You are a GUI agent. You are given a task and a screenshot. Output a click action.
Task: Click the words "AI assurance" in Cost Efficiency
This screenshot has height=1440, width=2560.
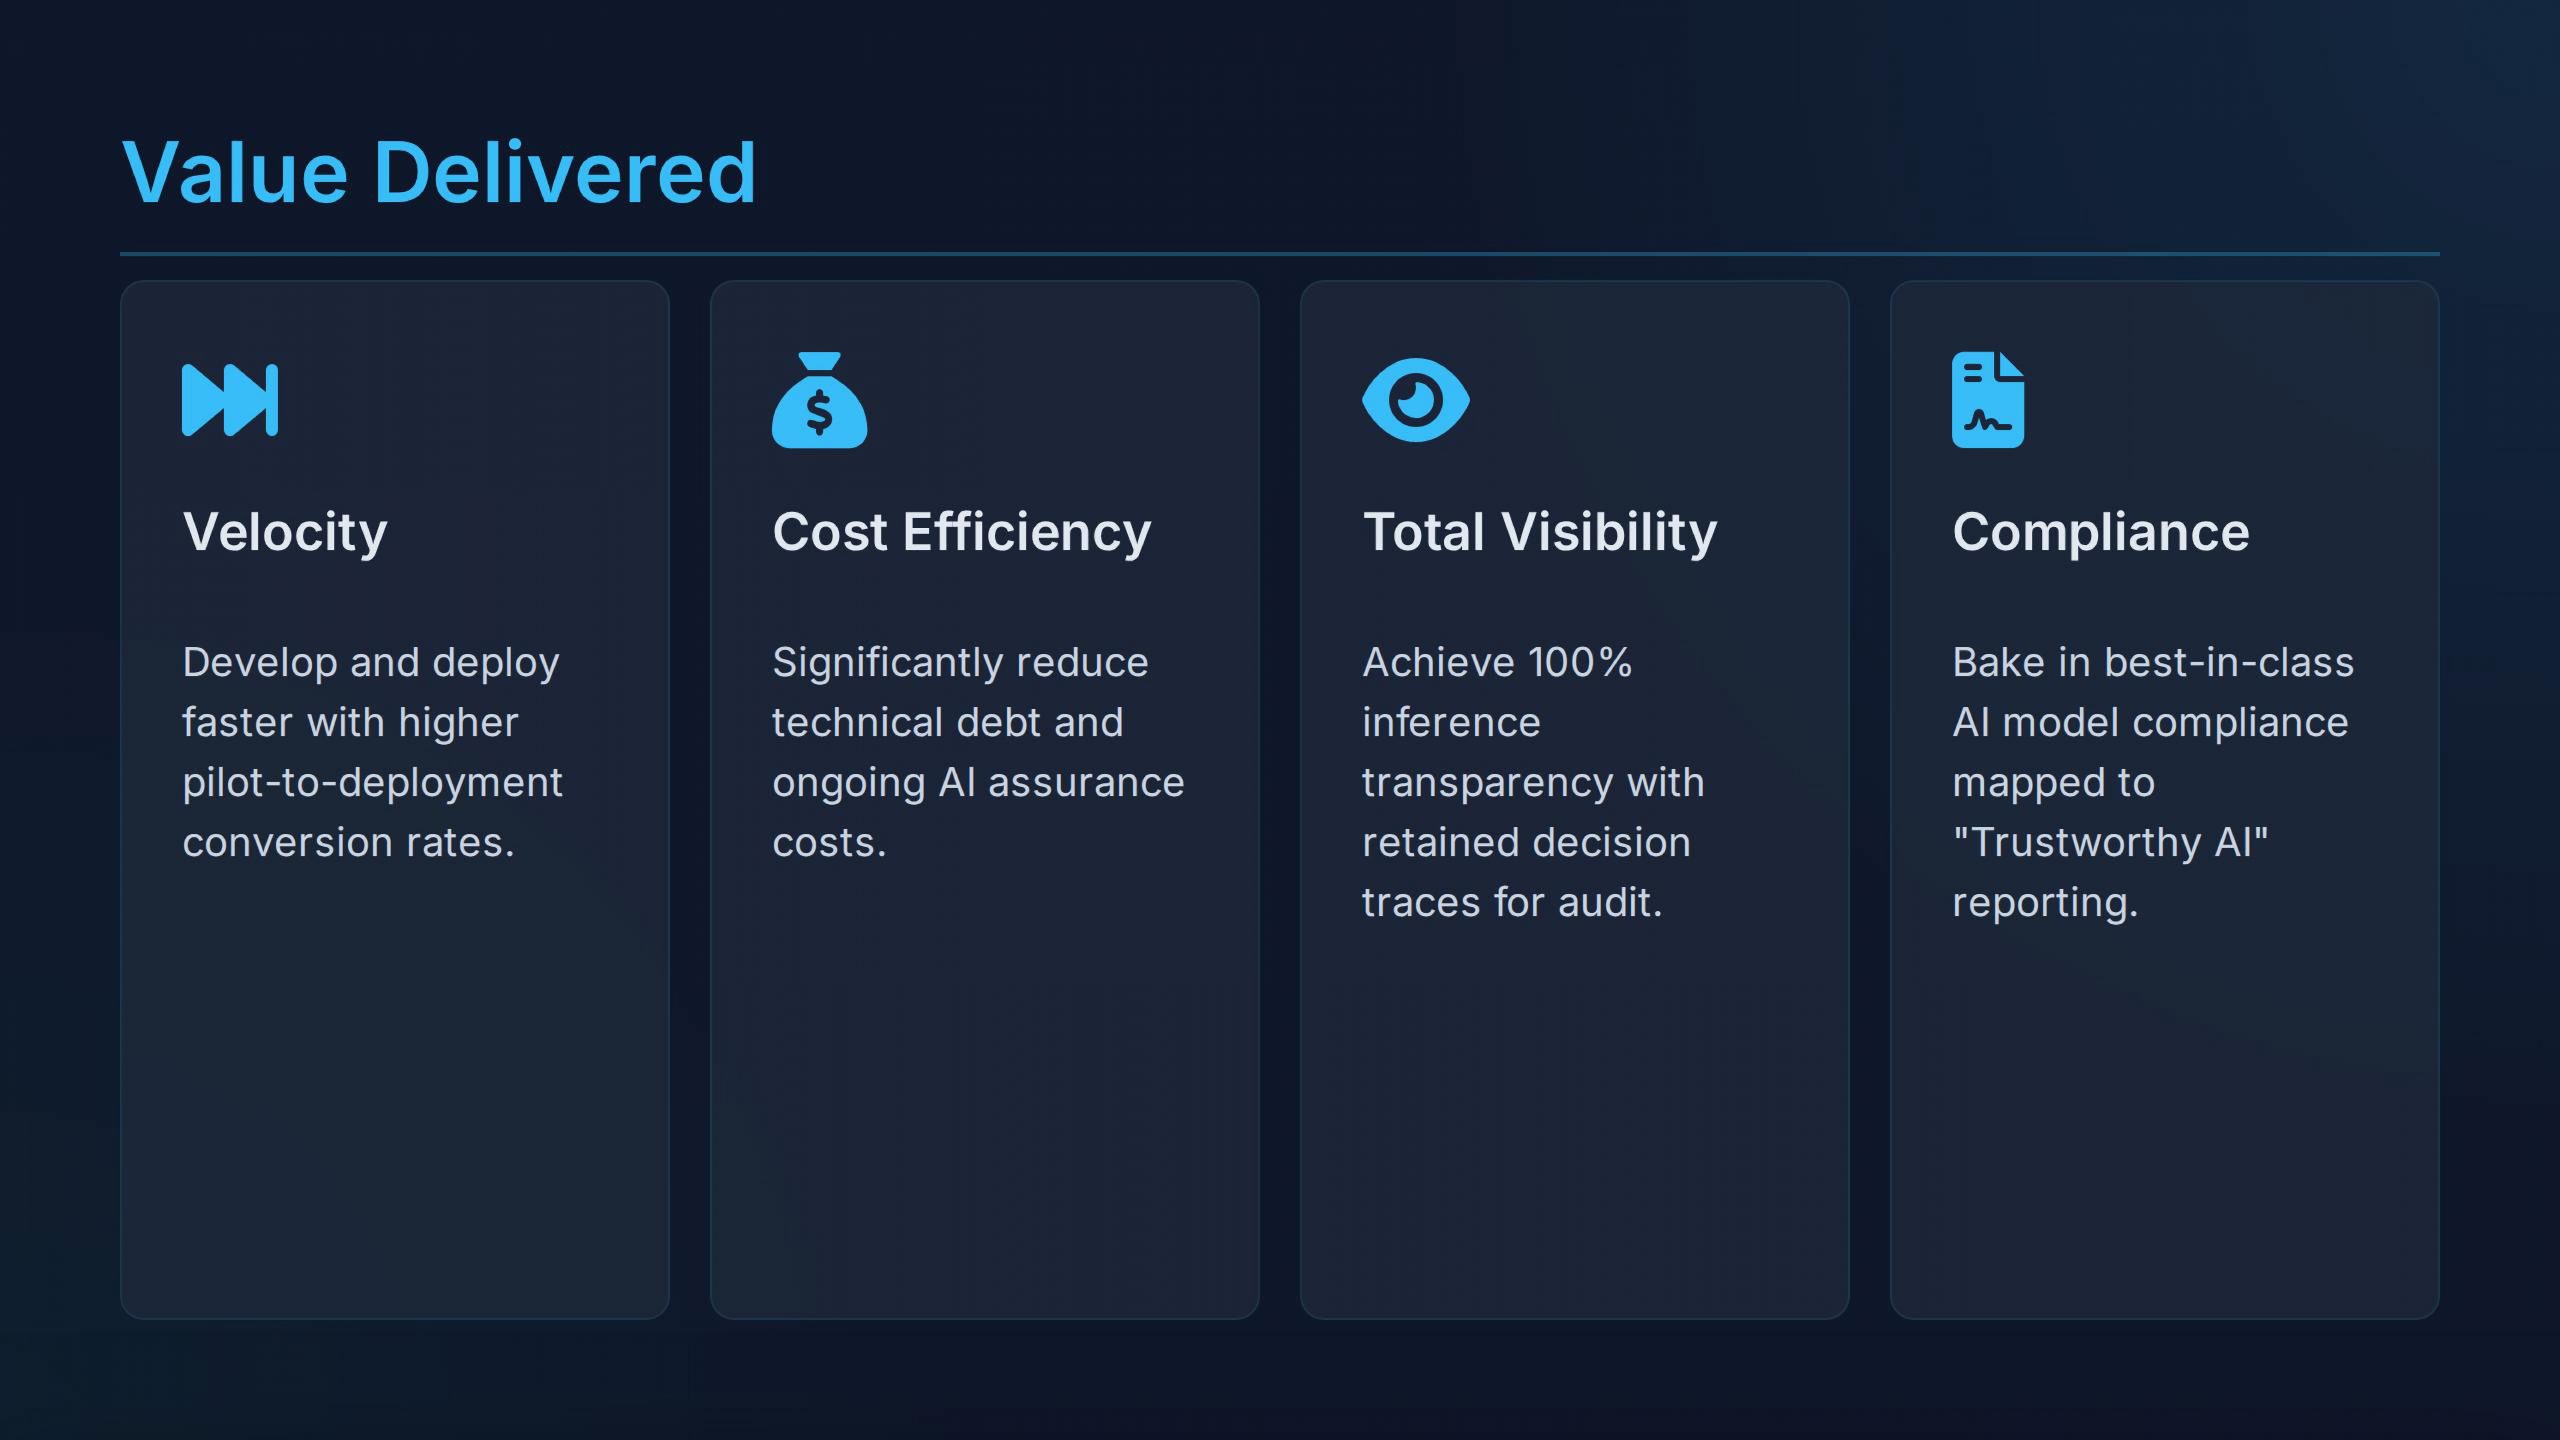click(x=1061, y=782)
